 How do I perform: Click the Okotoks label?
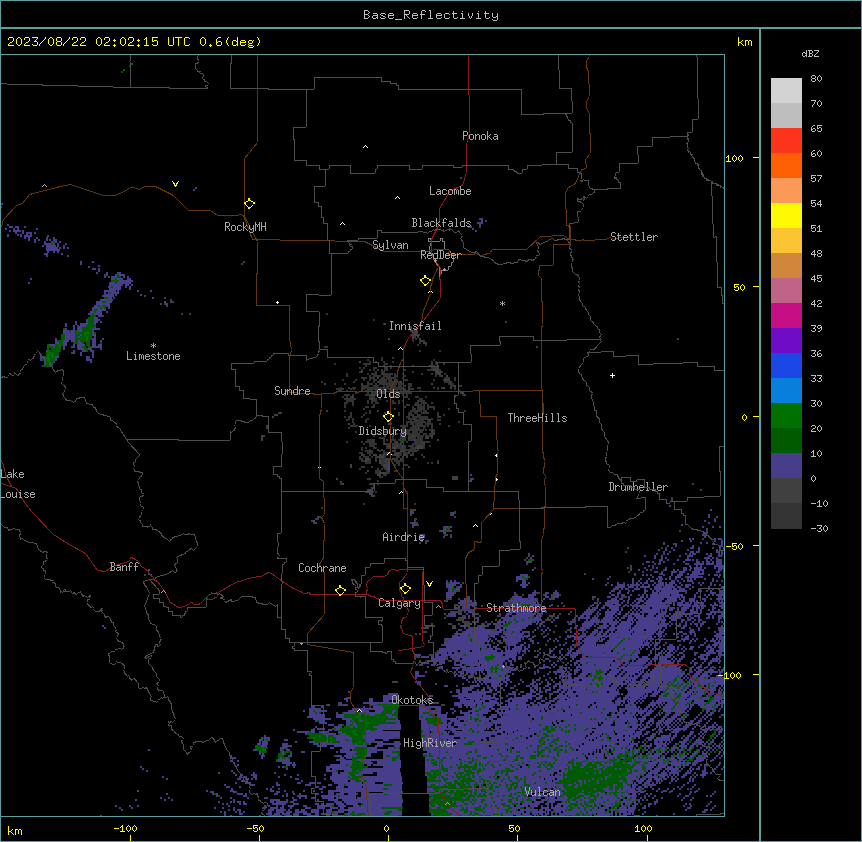[x=412, y=700]
